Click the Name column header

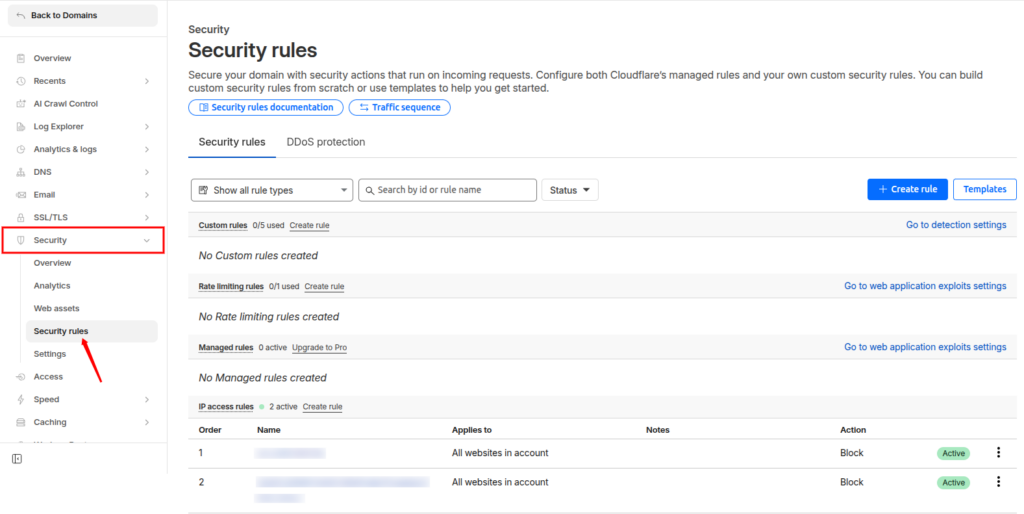point(268,430)
